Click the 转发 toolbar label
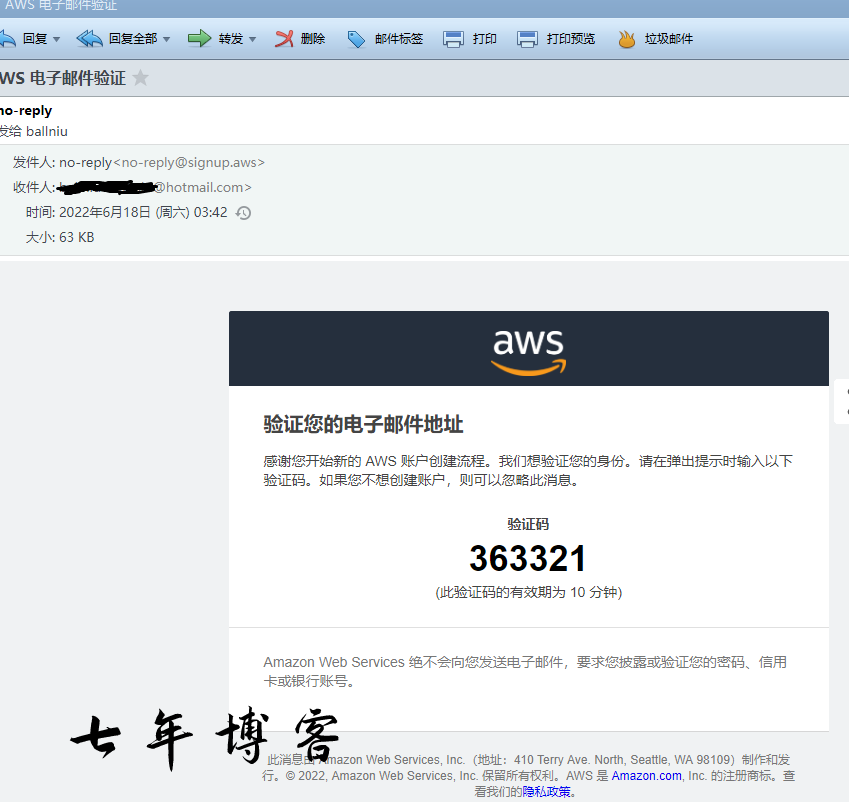Viewport: 849px width, 802px height. (x=231, y=38)
